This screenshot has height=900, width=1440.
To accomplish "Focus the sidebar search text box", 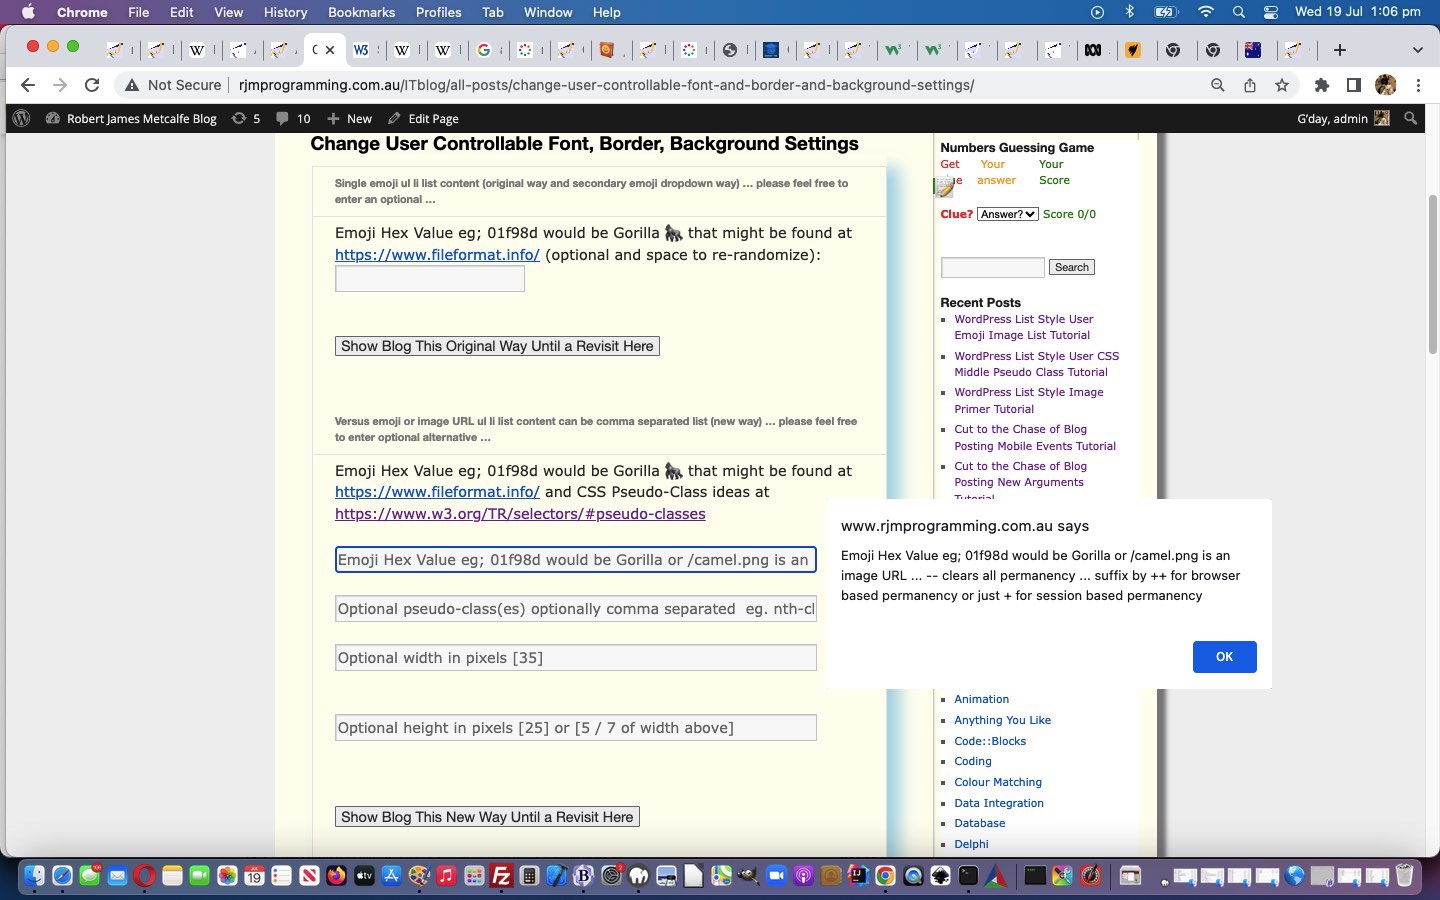I will coord(992,267).
